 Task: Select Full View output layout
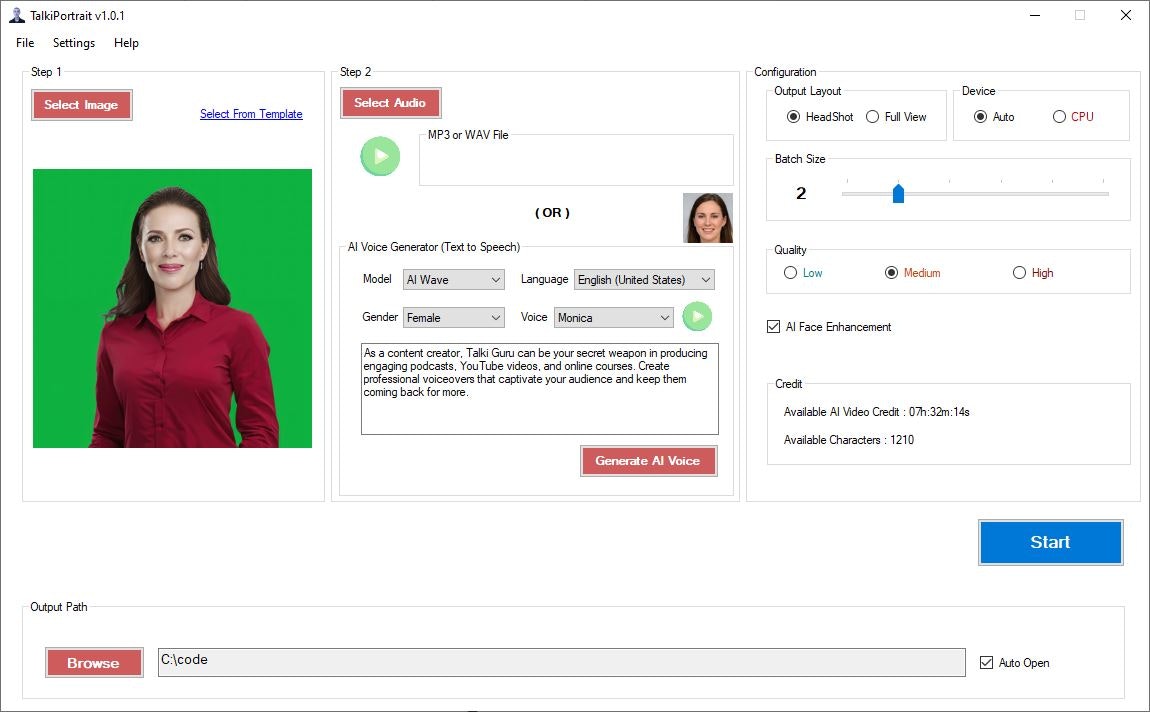click(x=896, y=117)
